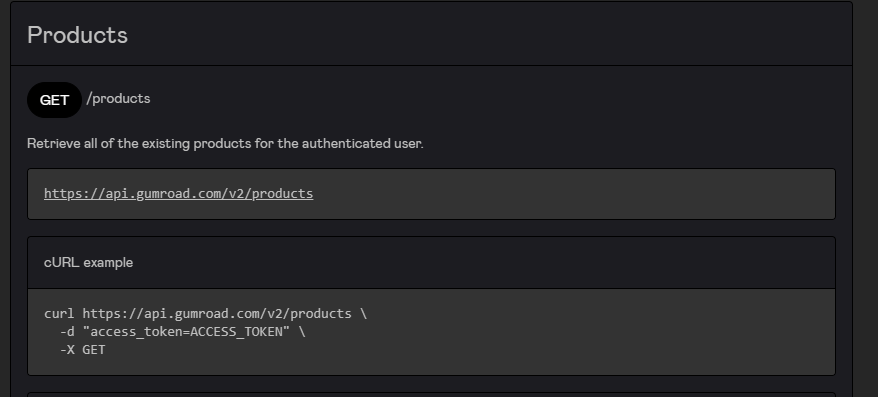
Task: Click blank space right of cURL example title
Action: 482,263
